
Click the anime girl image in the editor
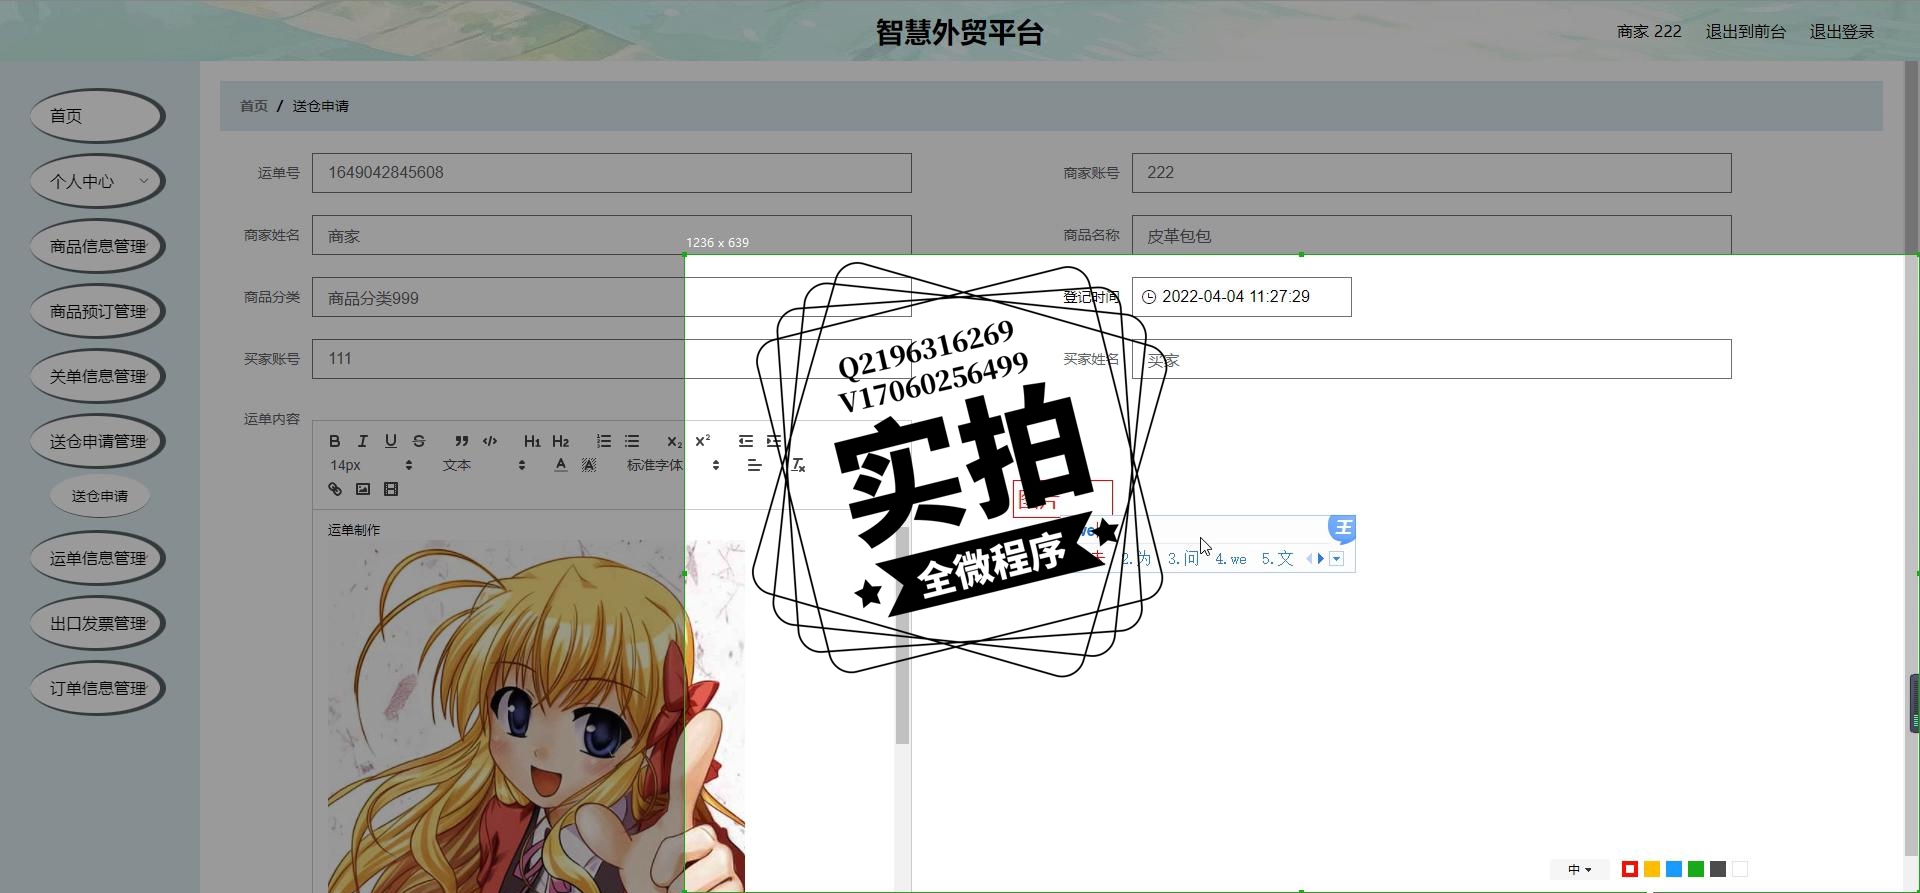pyautogui.click(x=536, y=716)
